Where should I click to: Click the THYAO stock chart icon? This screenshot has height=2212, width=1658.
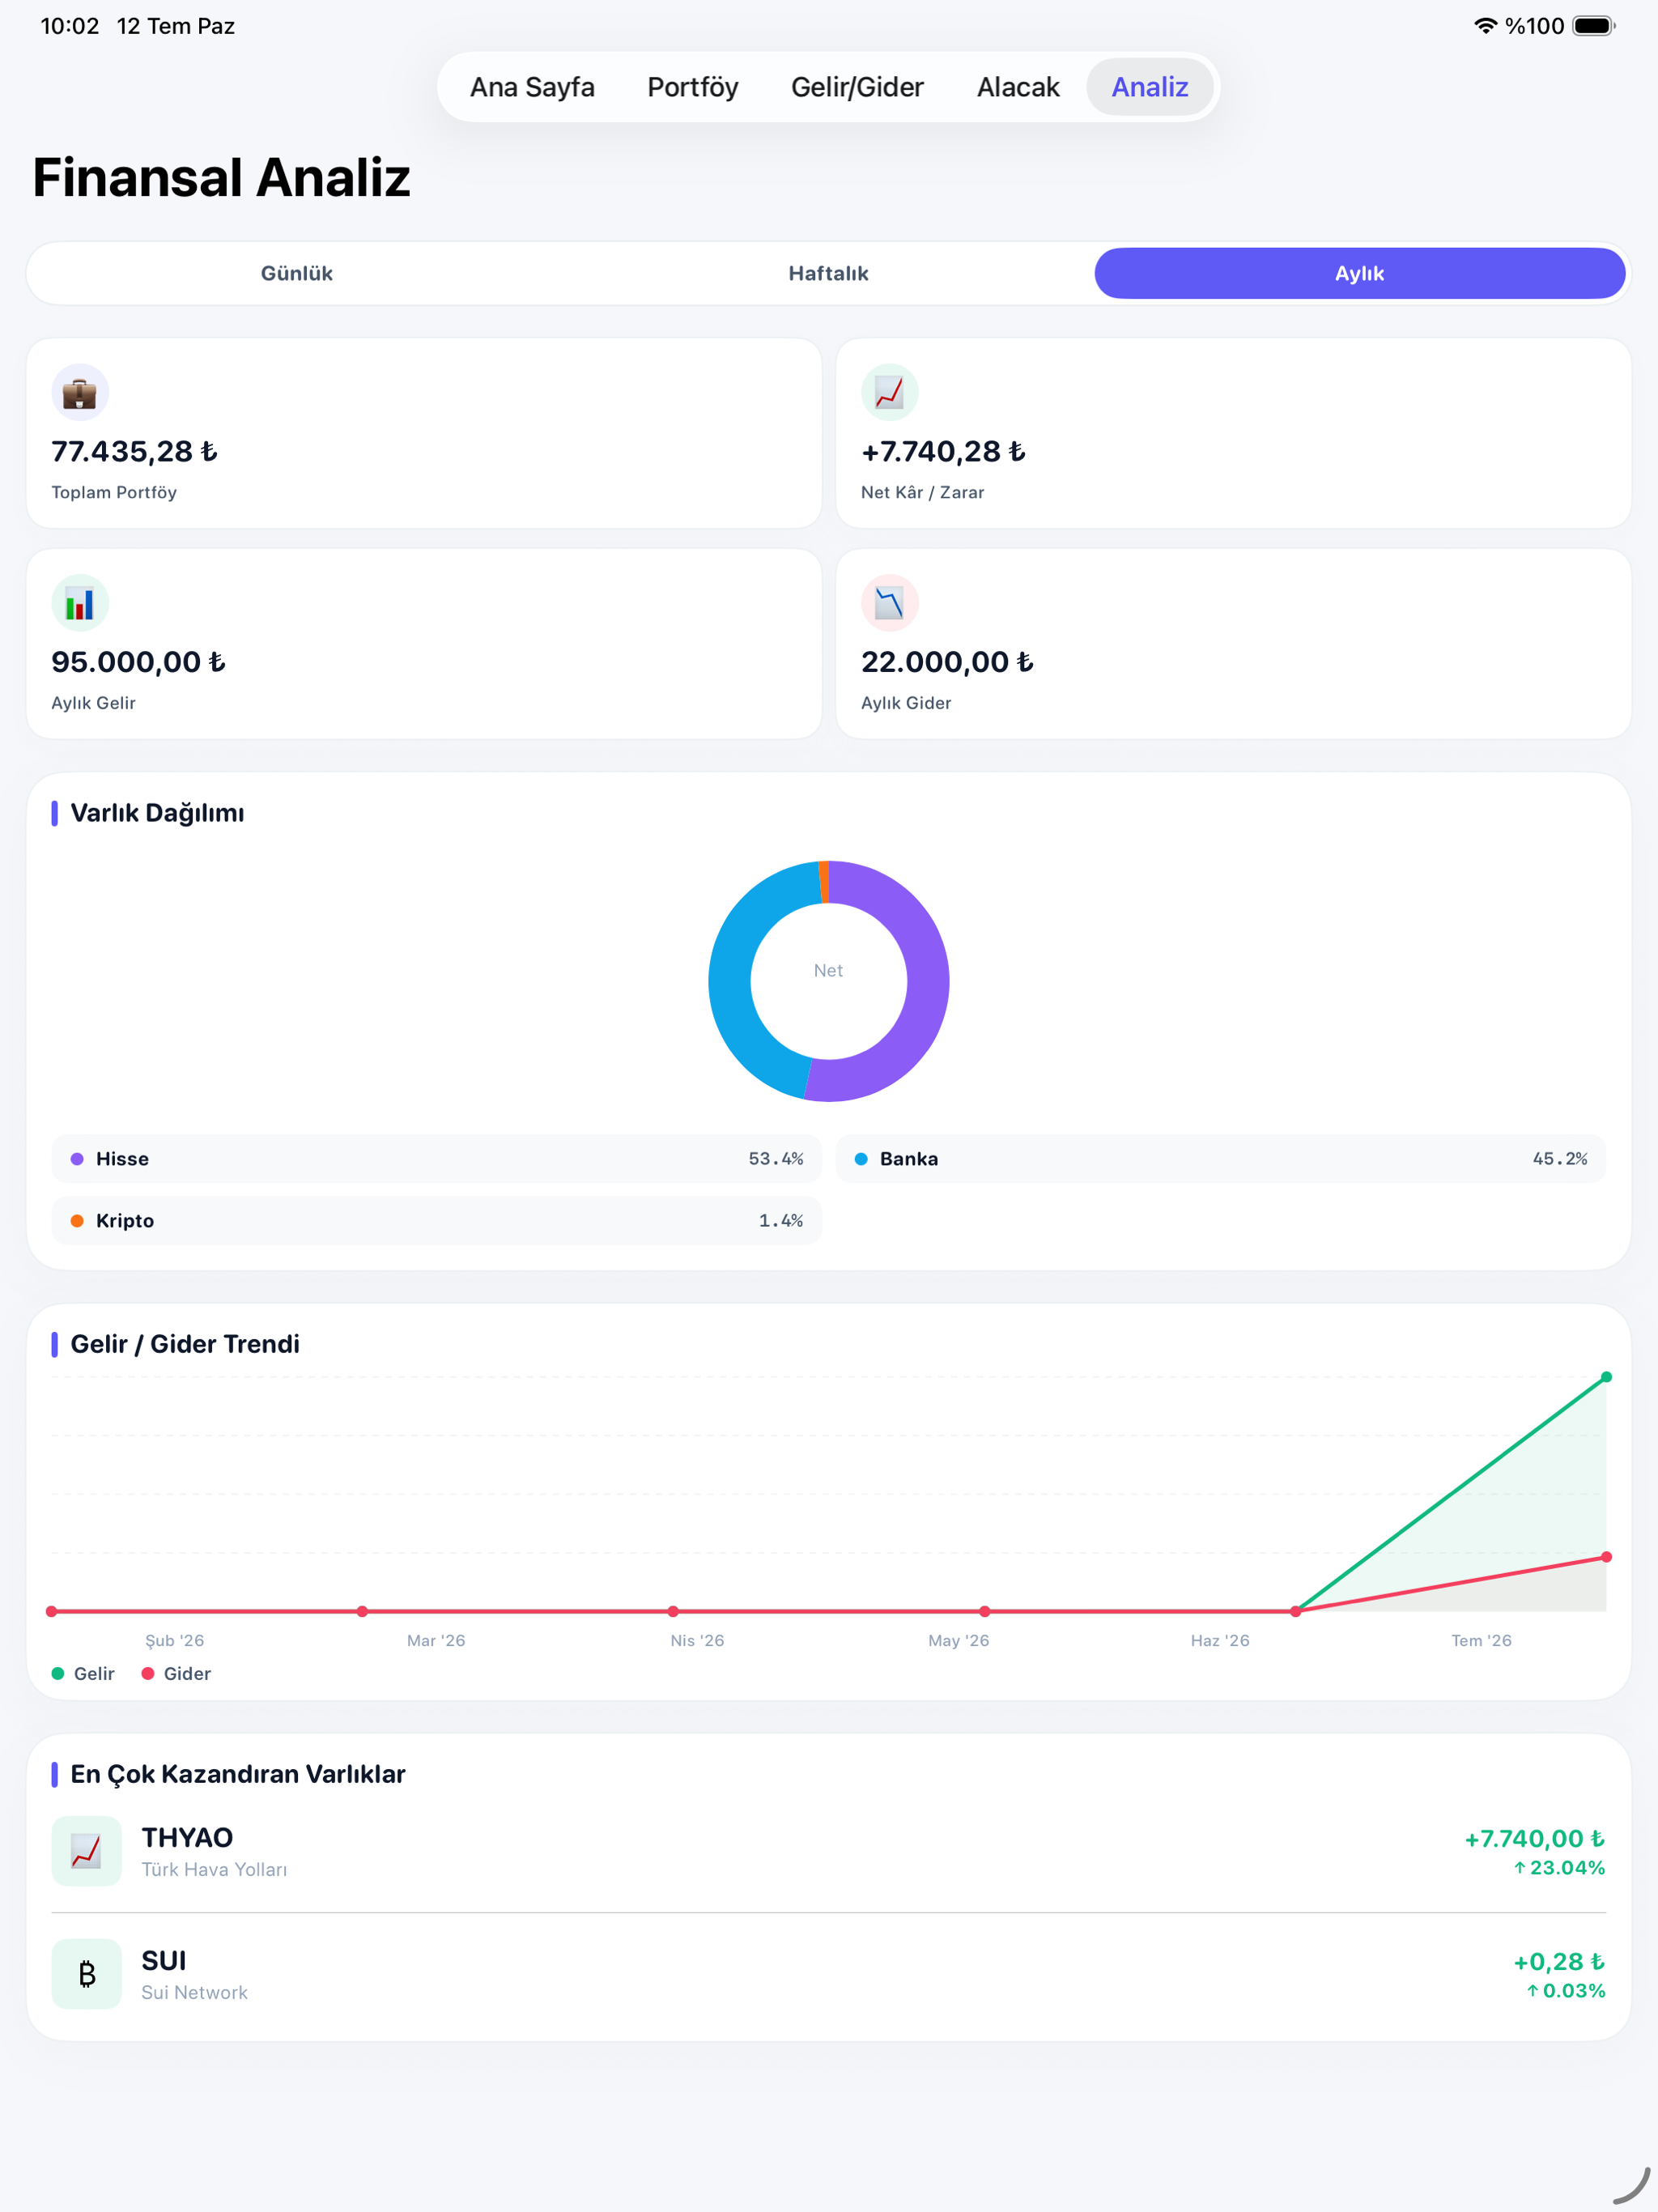pos(87,1851)
